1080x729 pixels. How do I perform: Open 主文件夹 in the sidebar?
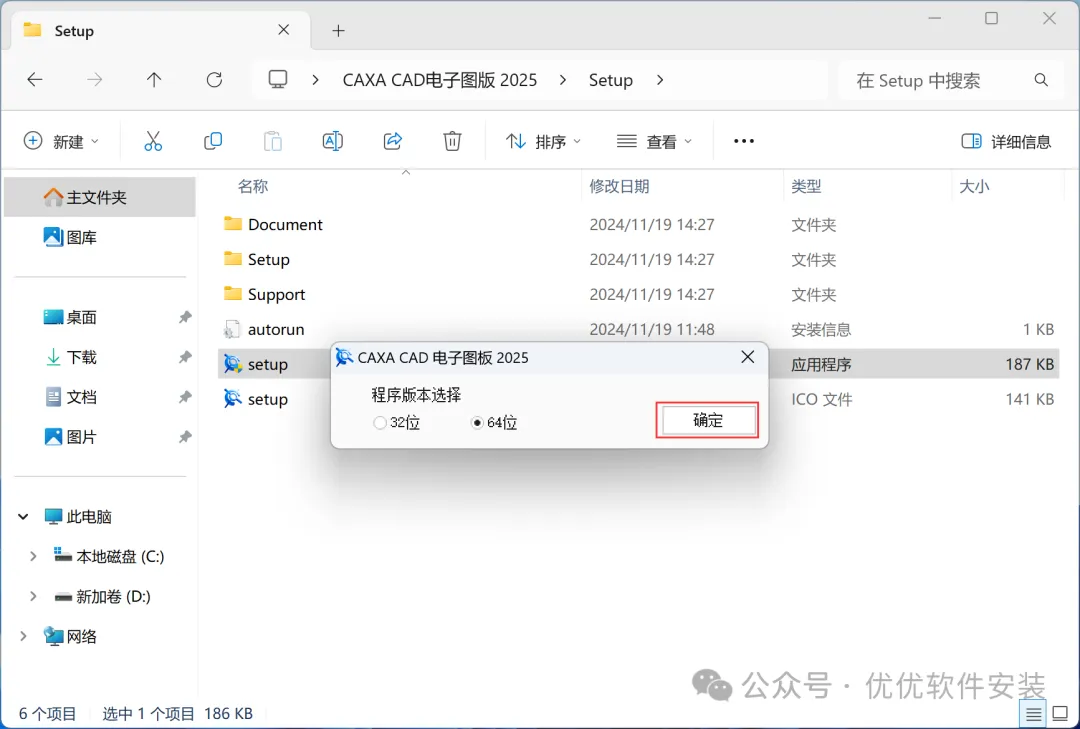tap(99, 197)
